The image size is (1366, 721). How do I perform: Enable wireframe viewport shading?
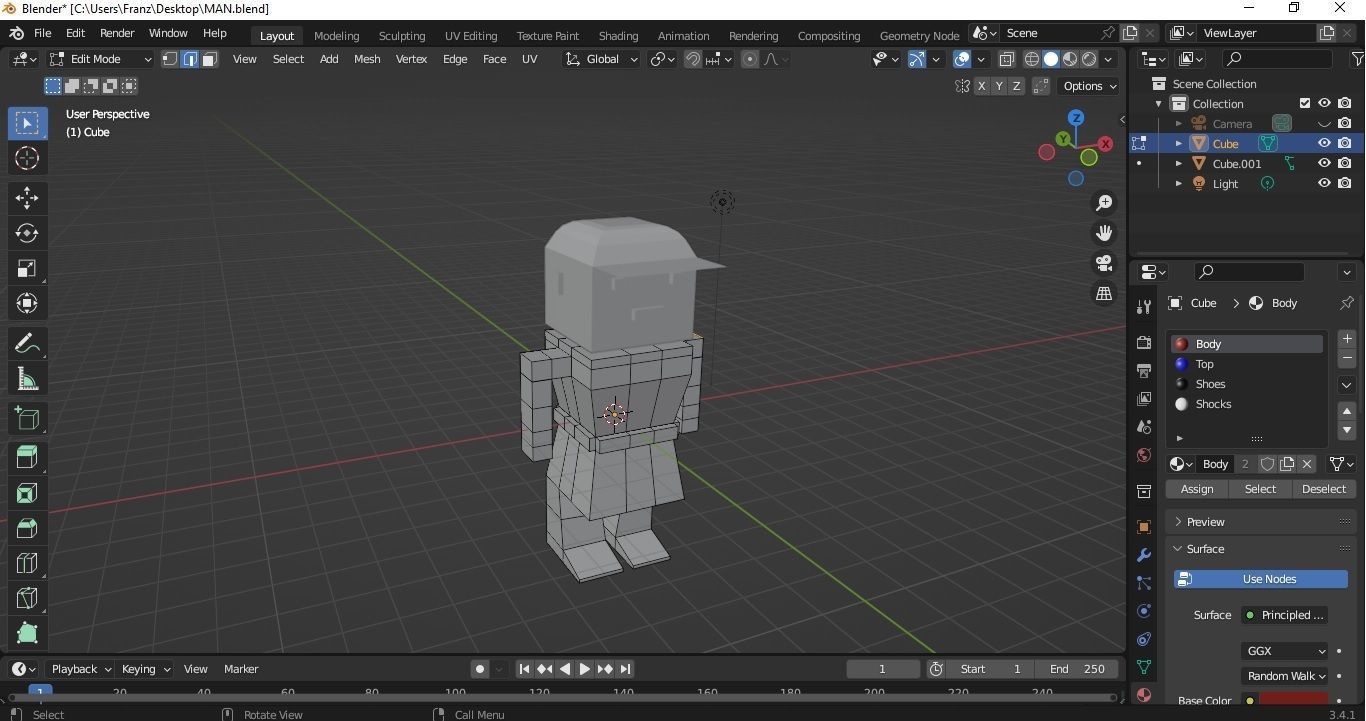[1032, 59]
